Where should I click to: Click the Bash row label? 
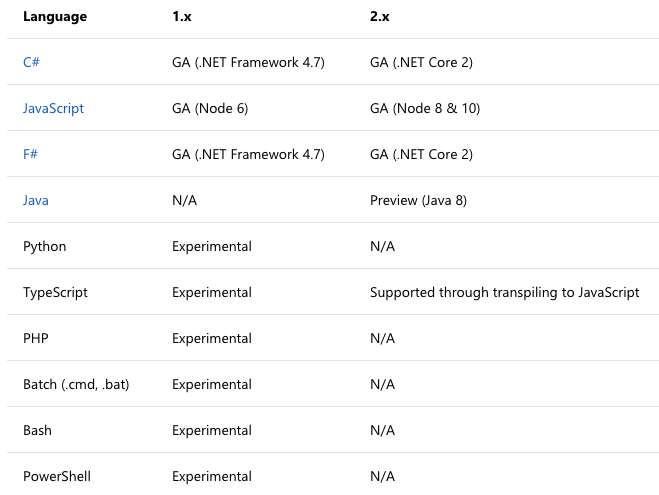point(38,430)
